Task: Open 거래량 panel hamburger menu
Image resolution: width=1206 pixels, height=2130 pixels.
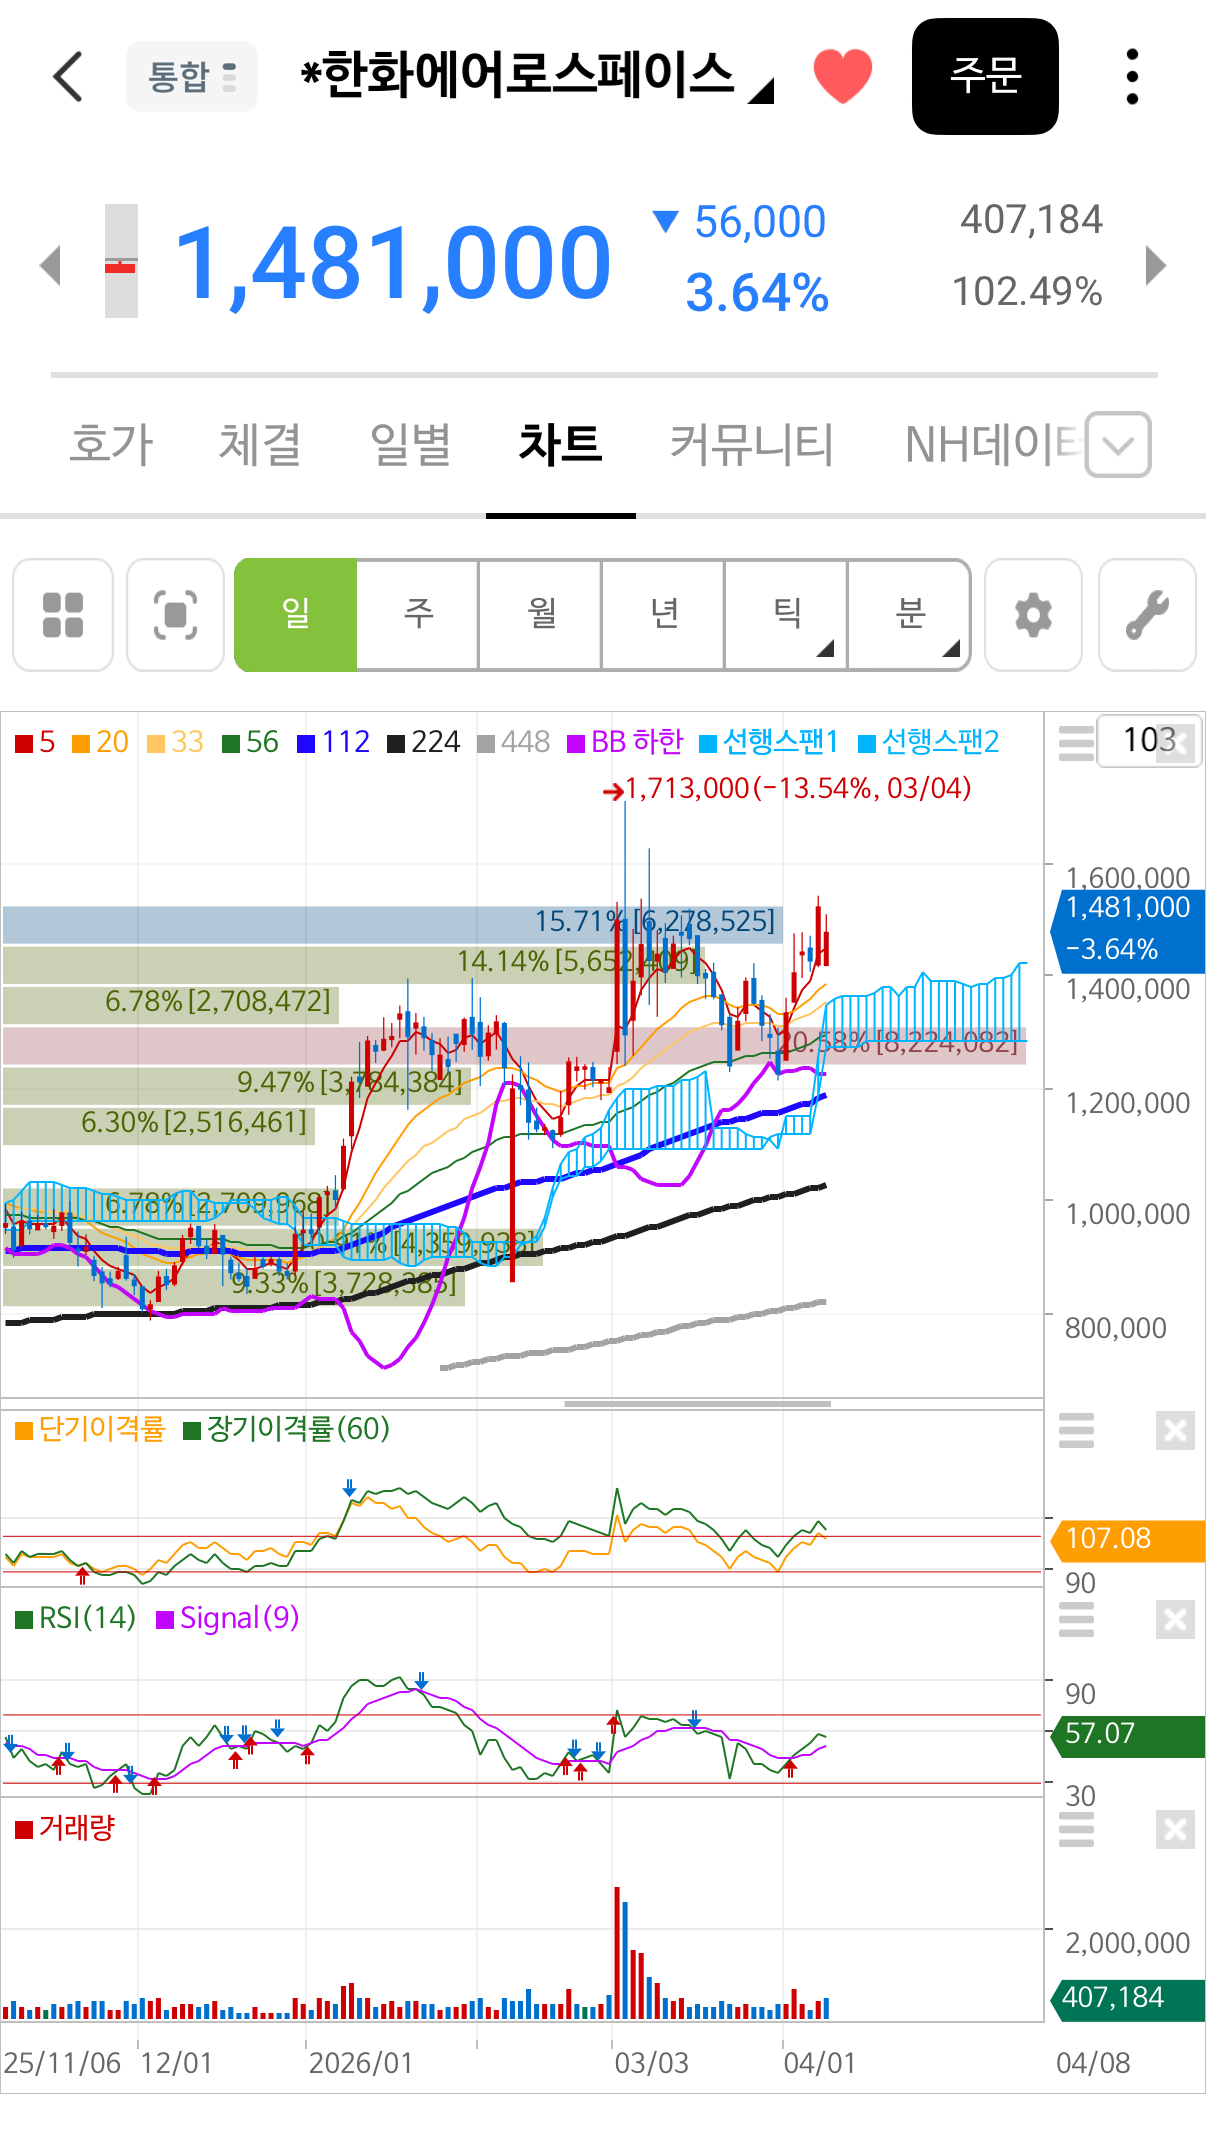Action: [1076, 1829]
